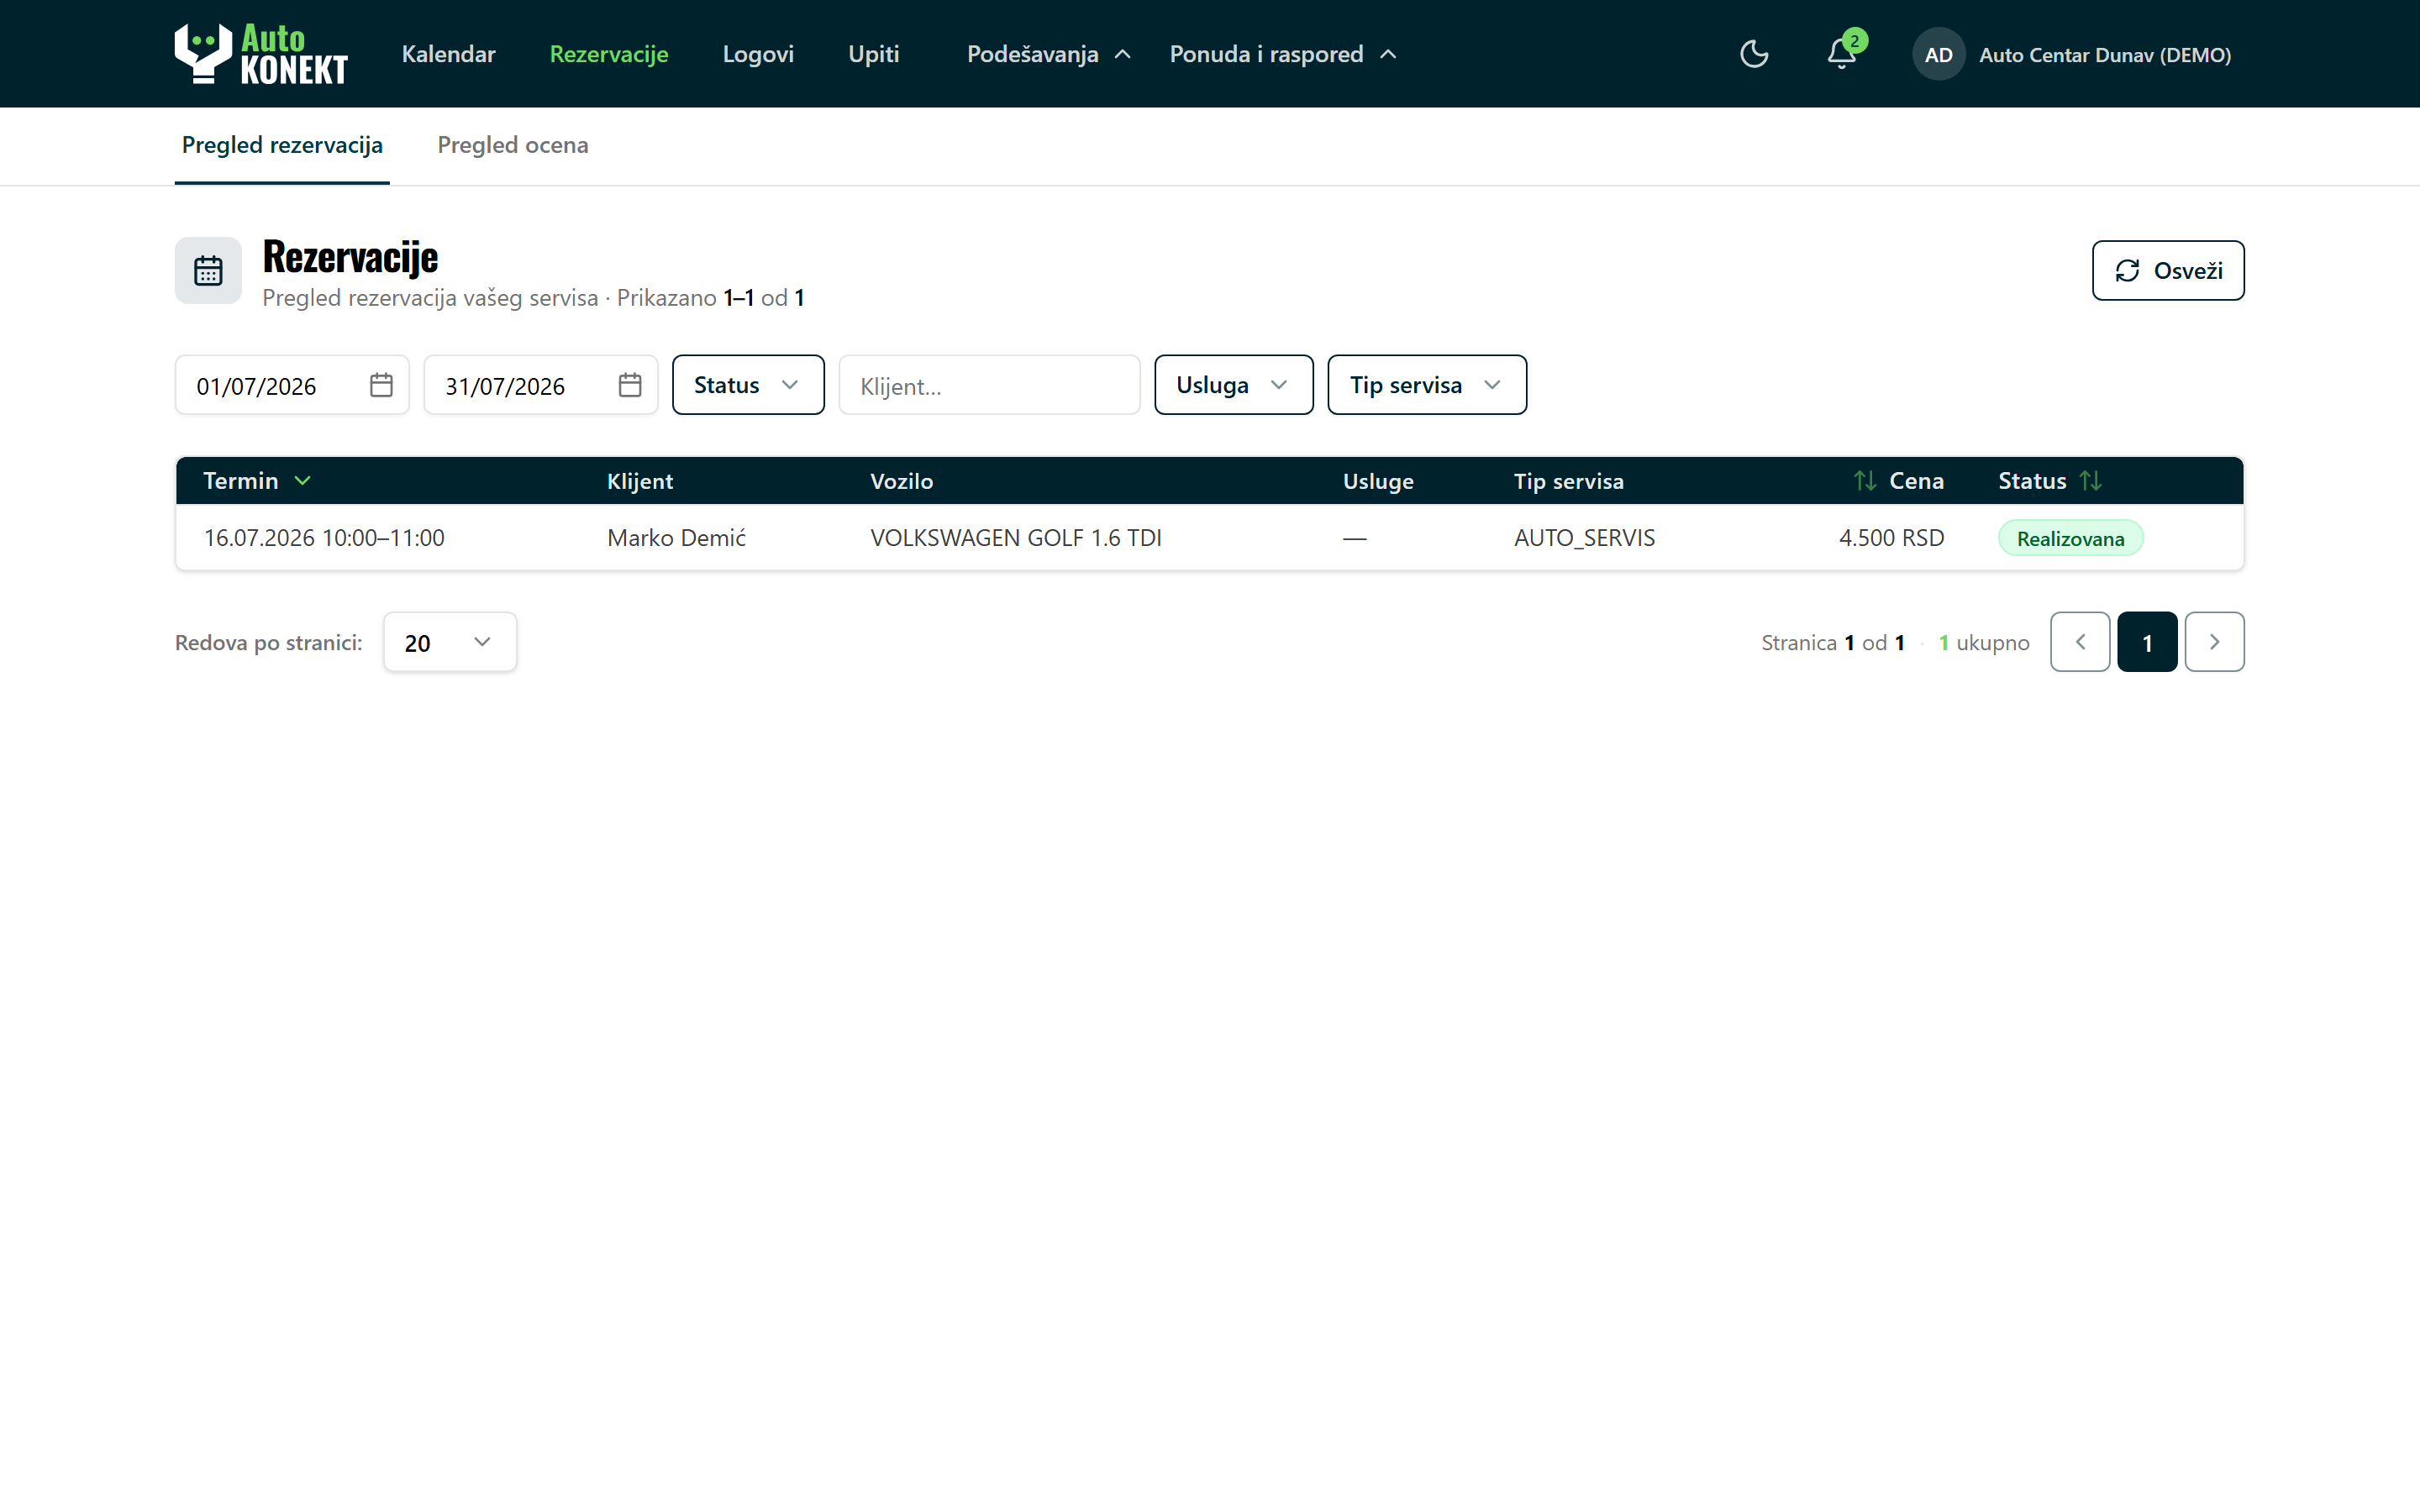Click AUTO_SERVIS service type cell
This screenshot has height=1512, width=2420.
tap(1584, 538)
